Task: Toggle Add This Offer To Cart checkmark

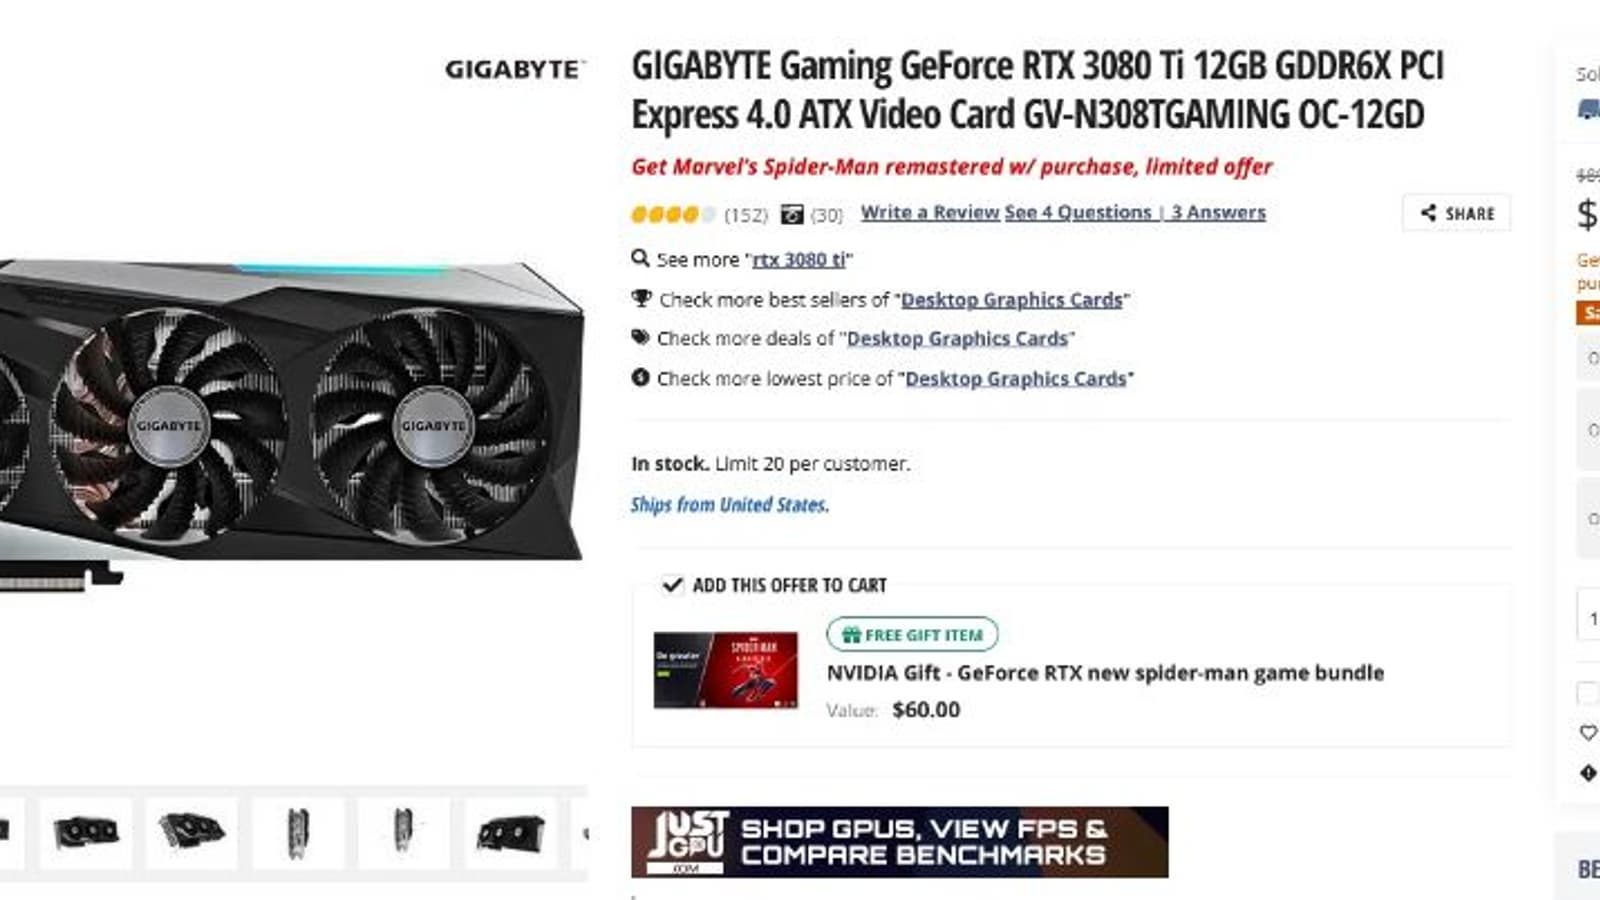Action: click(x=672, y=584)
